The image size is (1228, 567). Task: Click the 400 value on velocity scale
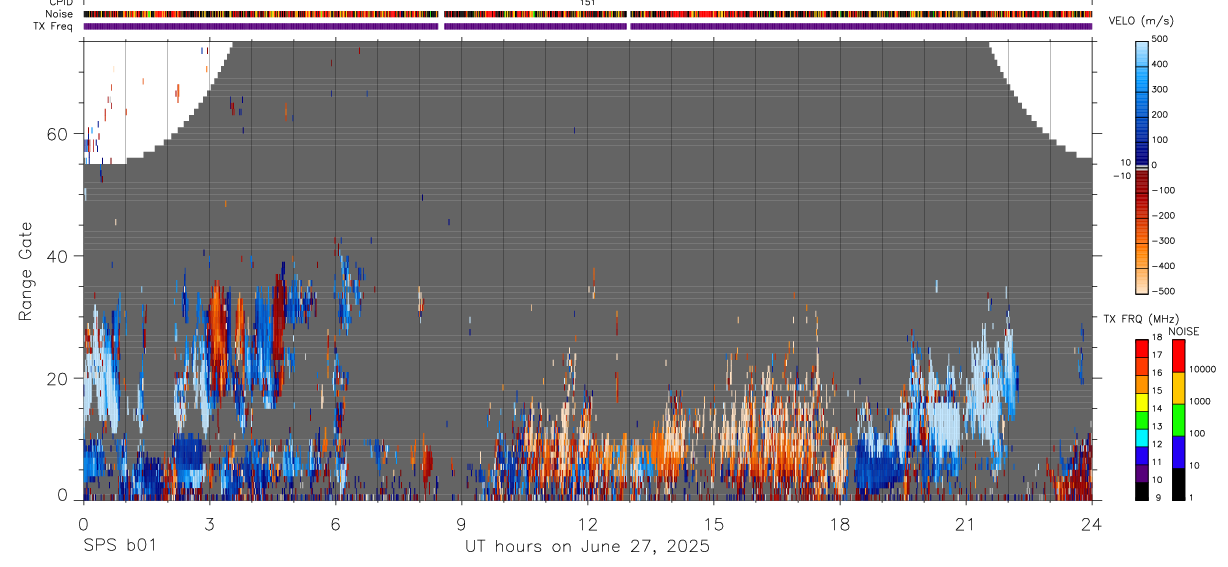coord(1159,64)
